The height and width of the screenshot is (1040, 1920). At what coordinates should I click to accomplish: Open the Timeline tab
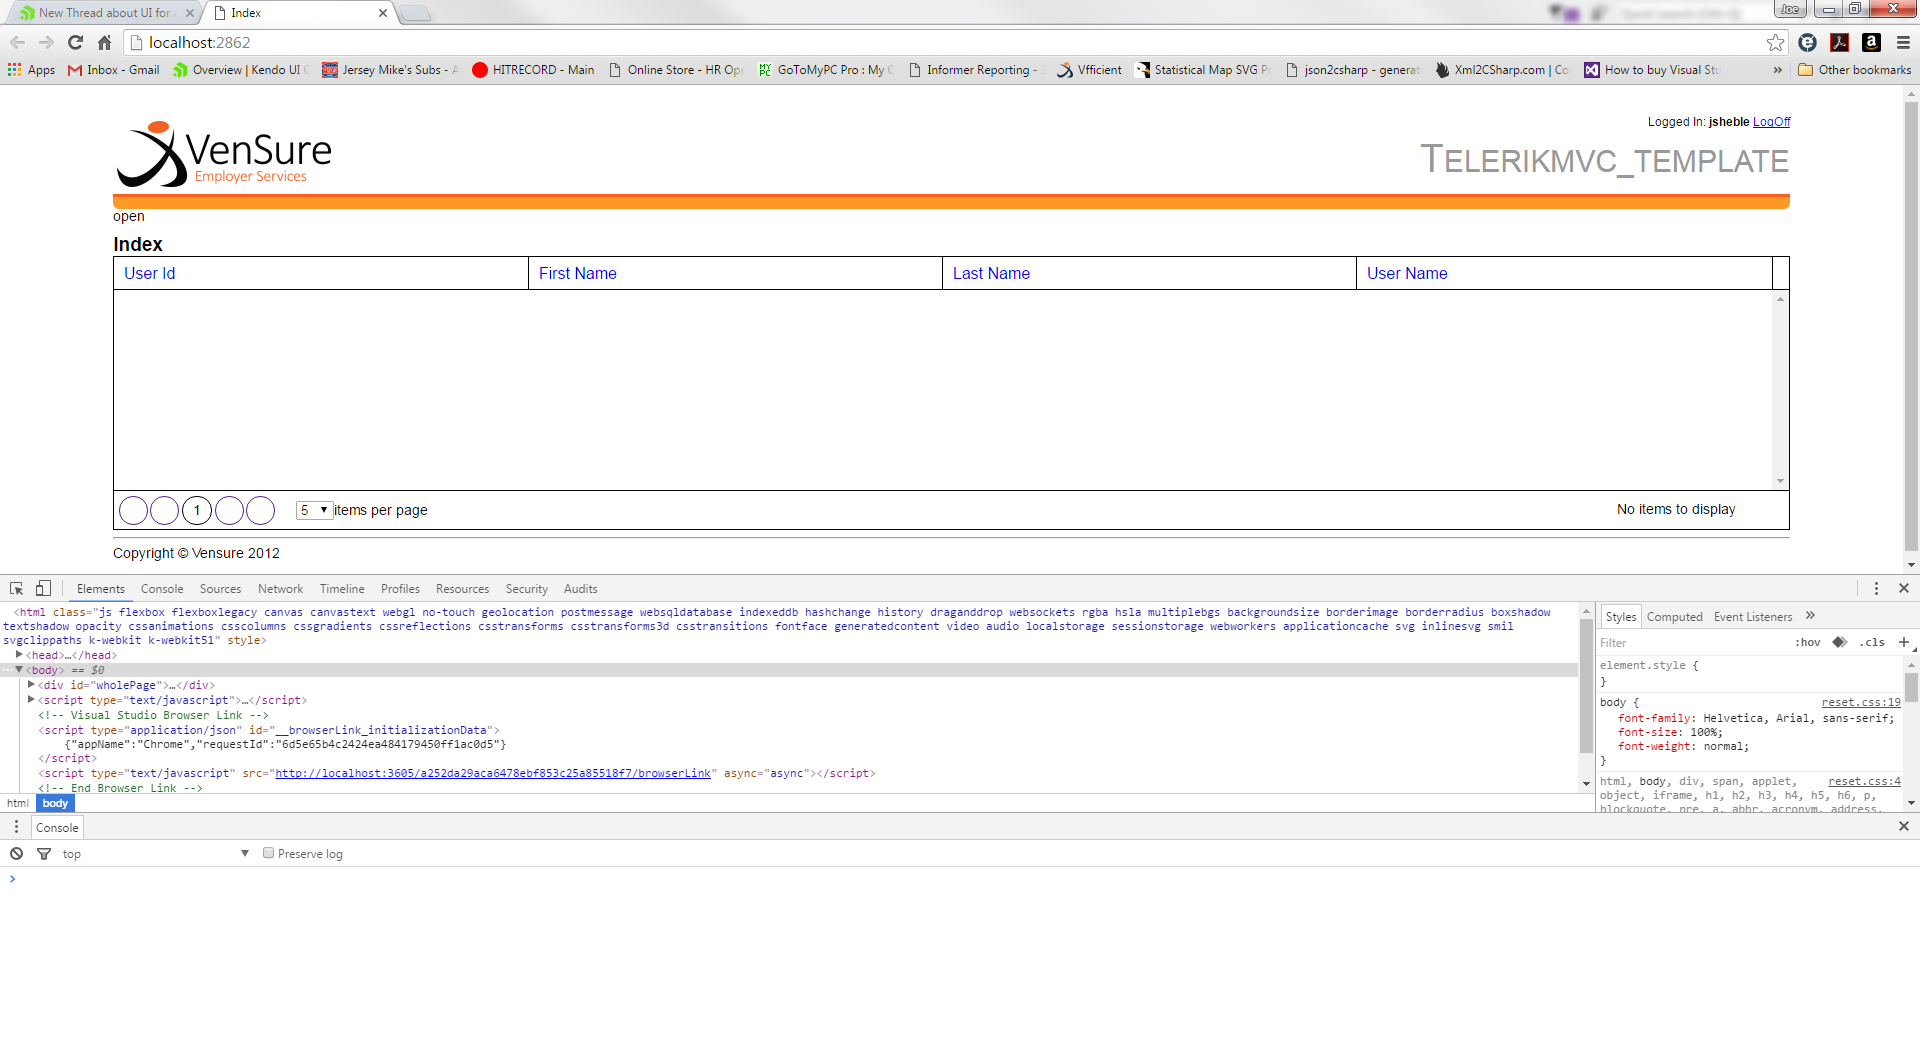(x=342, y=589)
